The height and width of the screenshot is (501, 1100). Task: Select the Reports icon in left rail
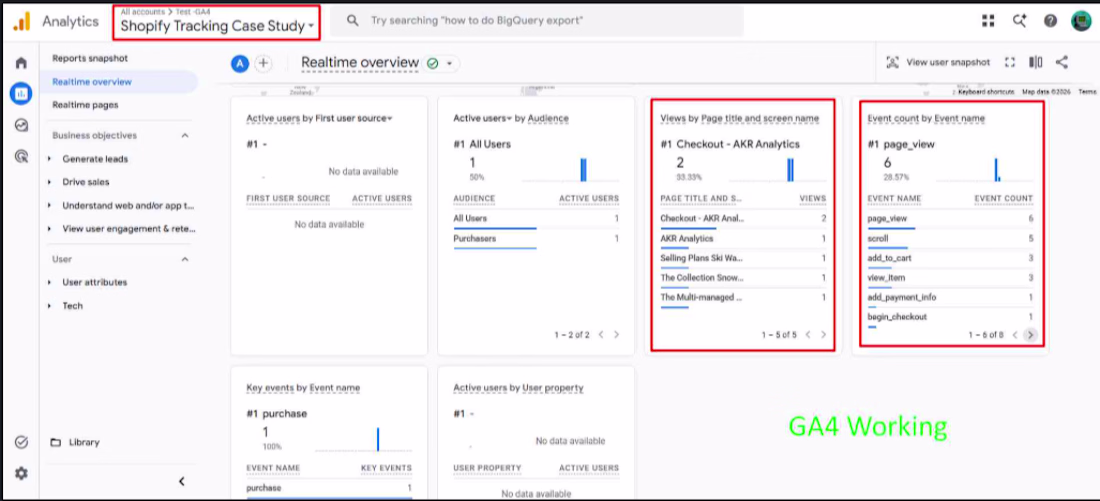coord(21,93)
